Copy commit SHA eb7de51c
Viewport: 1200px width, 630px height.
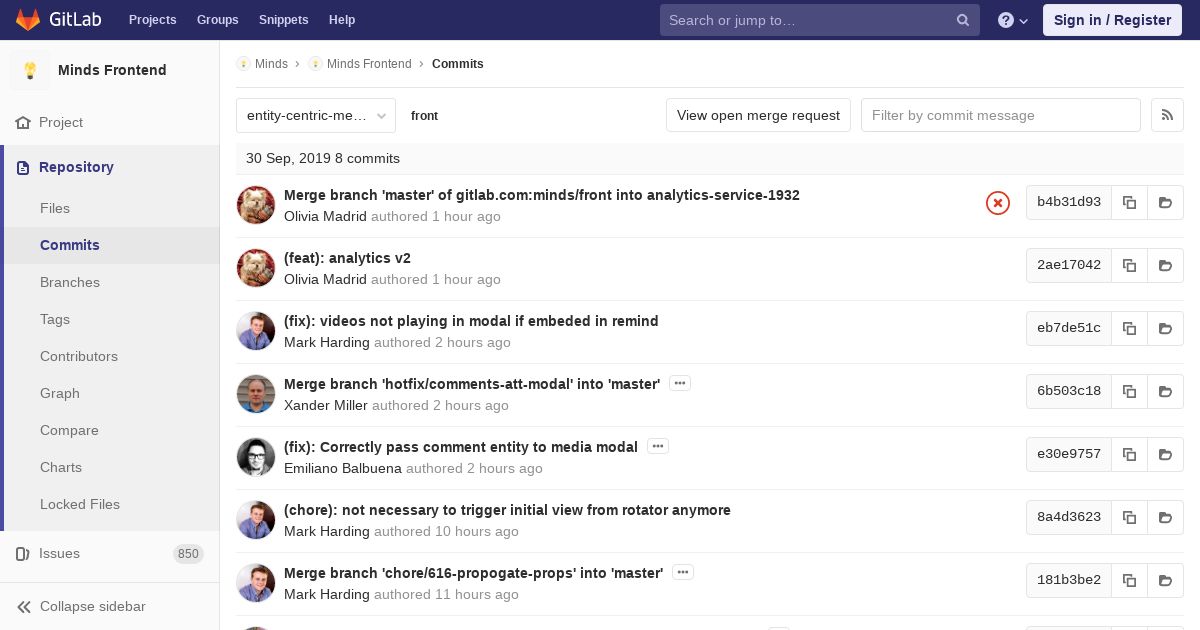[x=1129, y=328]
